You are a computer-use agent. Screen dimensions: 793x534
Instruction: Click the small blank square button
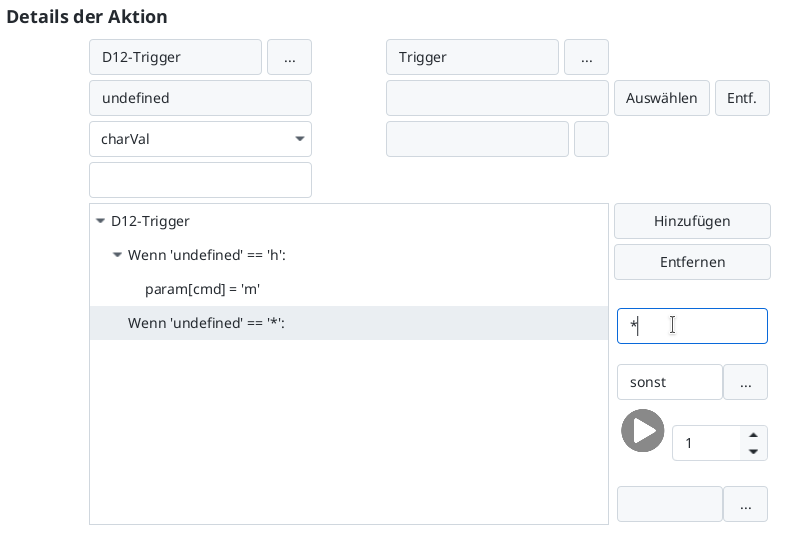[x=591, y=140]
